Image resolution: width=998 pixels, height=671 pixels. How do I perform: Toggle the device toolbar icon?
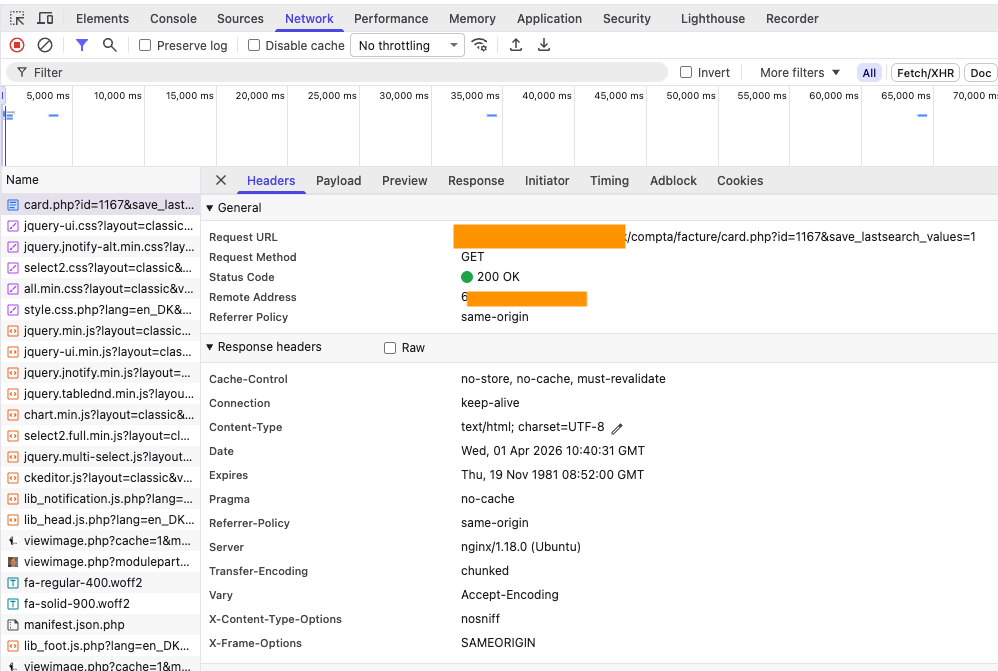pos(46,19)
